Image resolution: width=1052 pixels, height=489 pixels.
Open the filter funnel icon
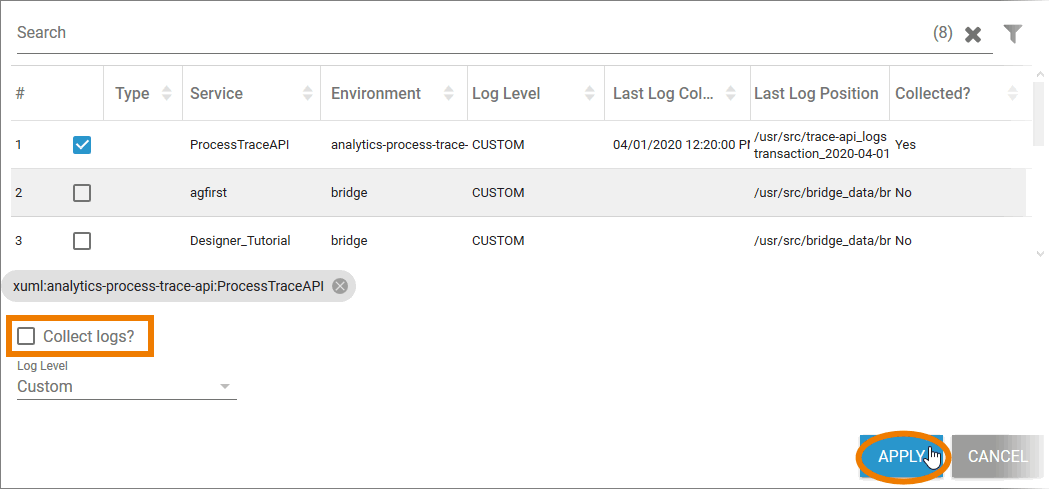1013,34
